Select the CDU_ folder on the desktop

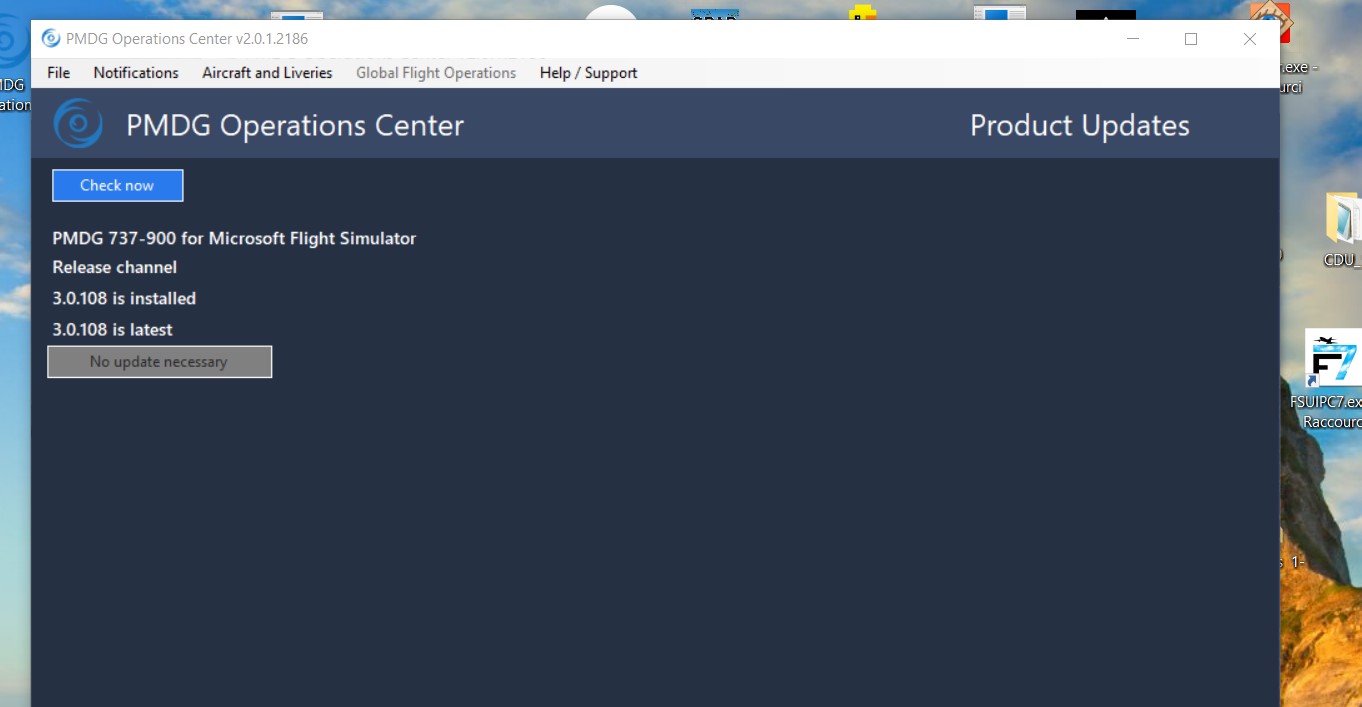[x=1342, y=219]
